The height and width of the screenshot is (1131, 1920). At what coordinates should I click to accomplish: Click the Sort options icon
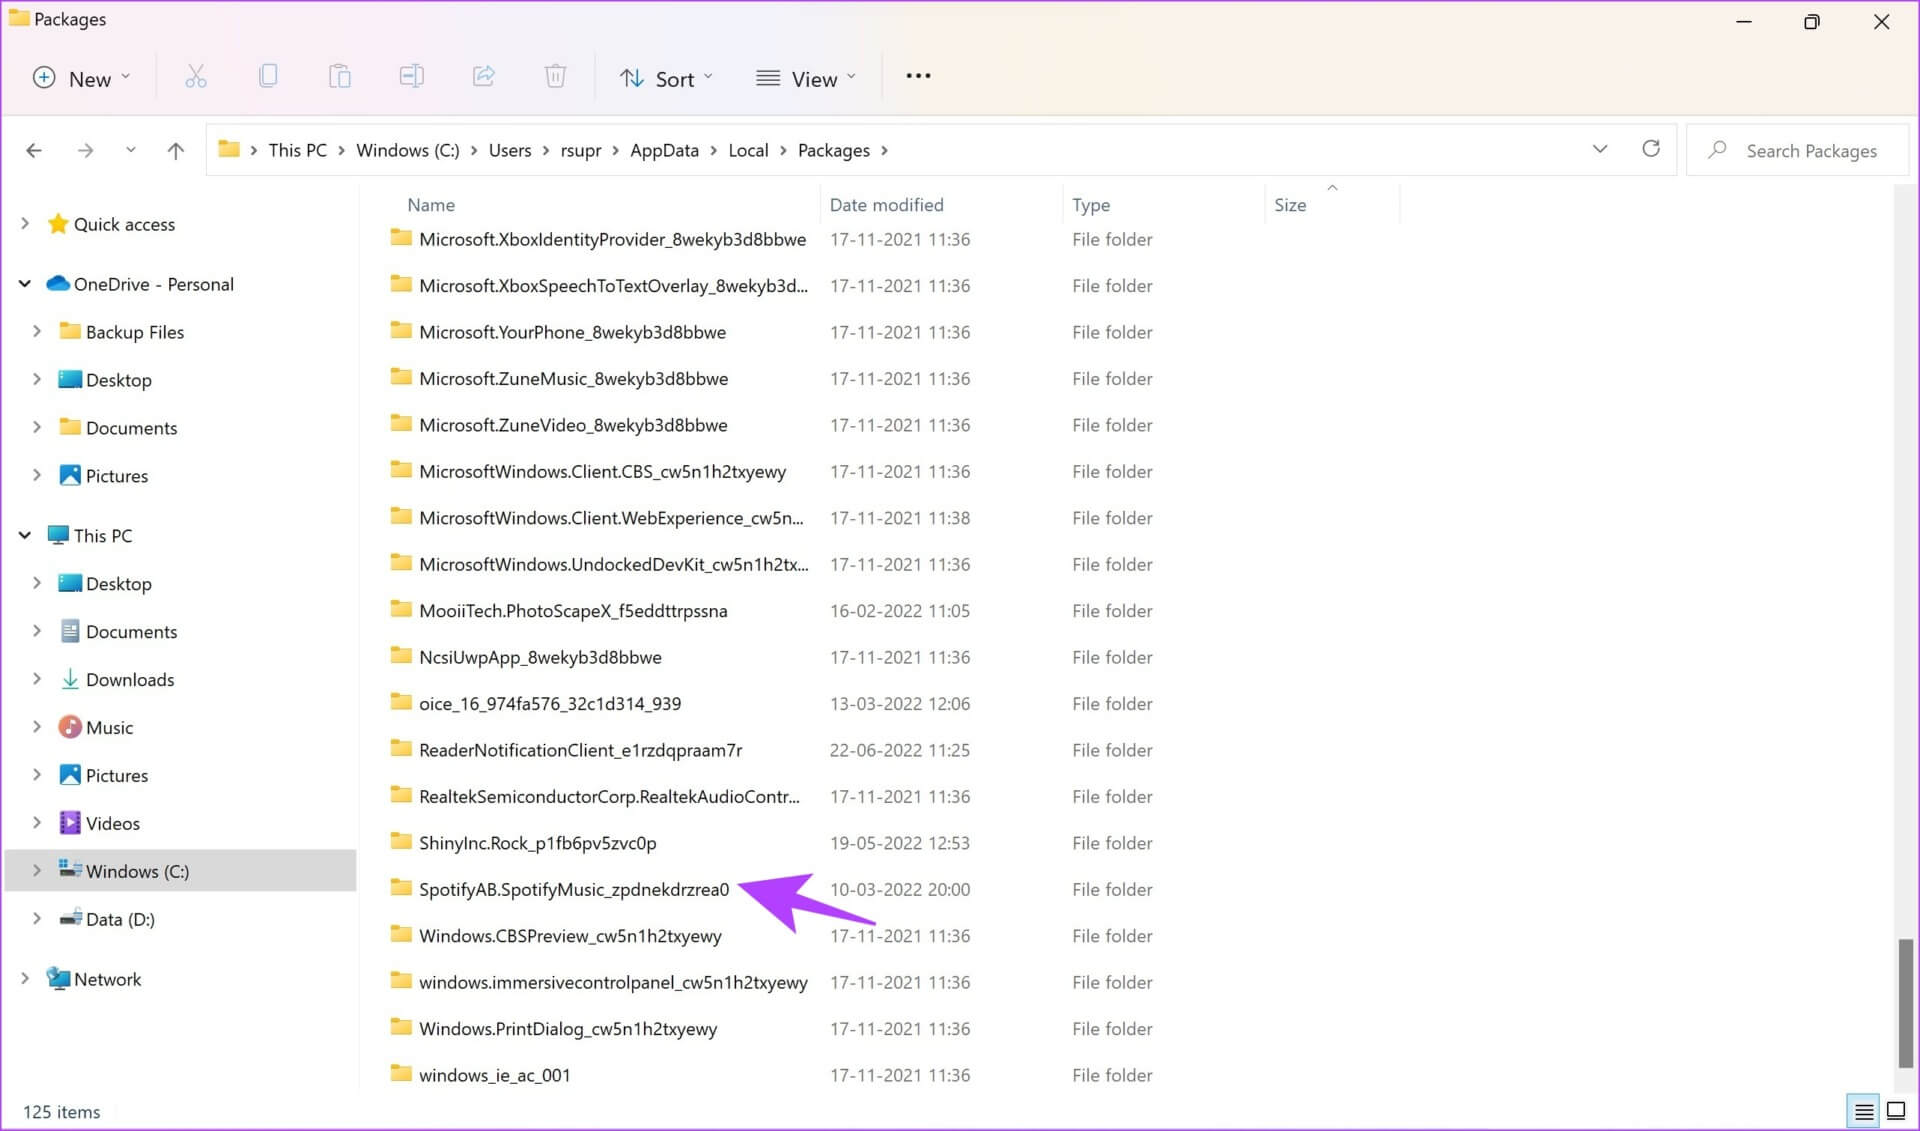[x=662, y=77]
